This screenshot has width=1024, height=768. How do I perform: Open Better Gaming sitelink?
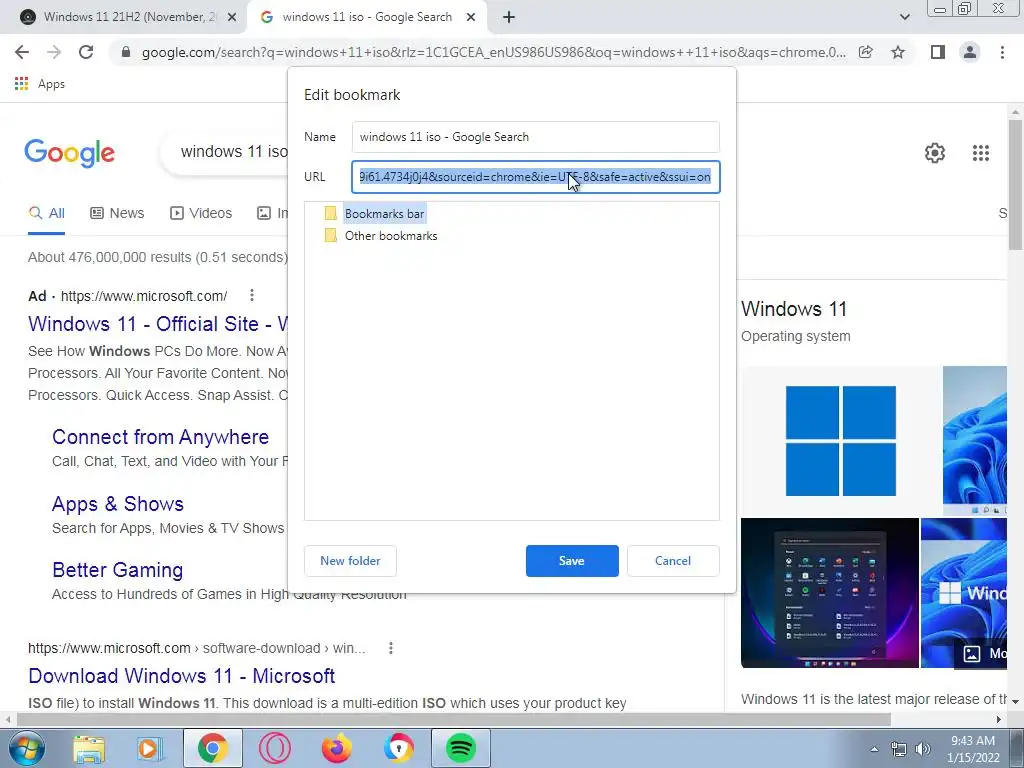(118, 570)
